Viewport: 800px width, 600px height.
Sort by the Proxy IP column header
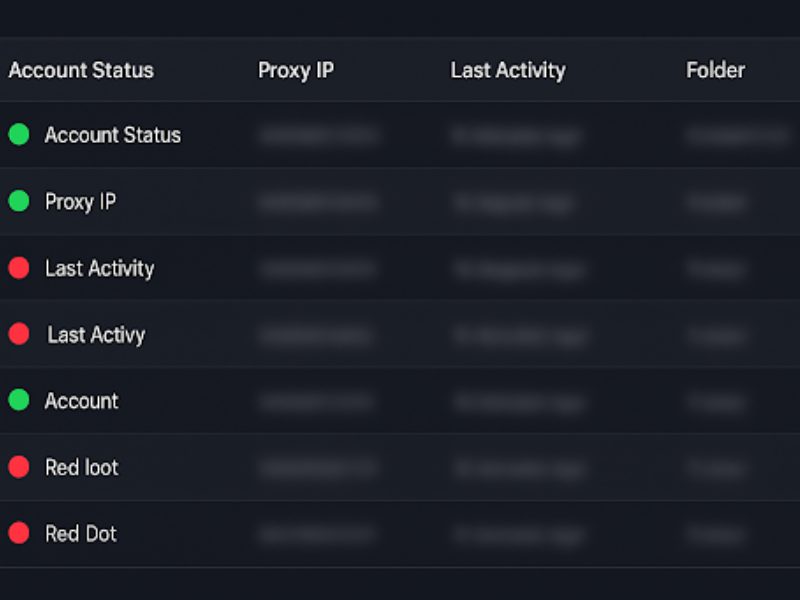296,70
